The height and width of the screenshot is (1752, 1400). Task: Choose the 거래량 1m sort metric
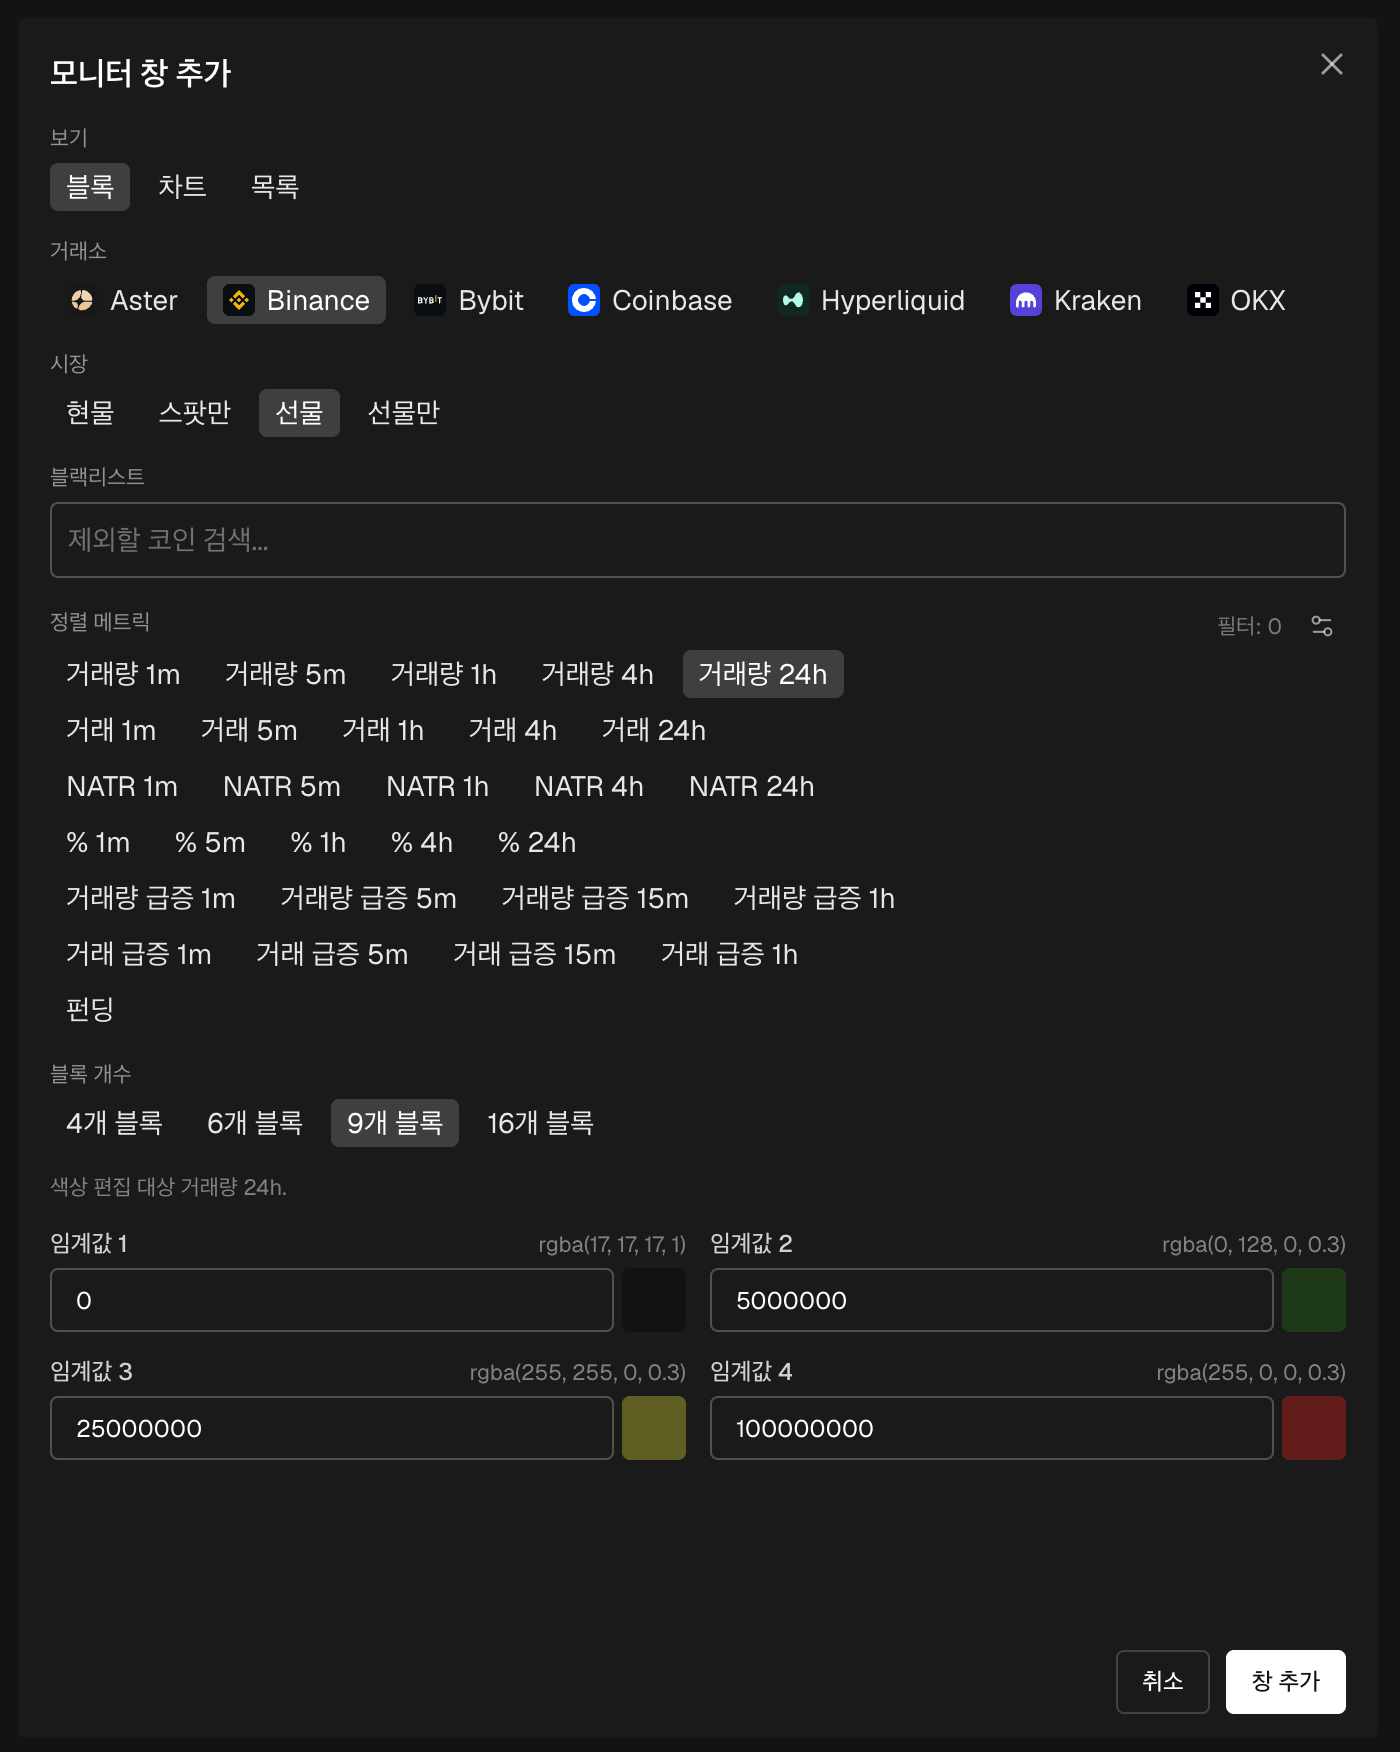(x=123, y=674)
